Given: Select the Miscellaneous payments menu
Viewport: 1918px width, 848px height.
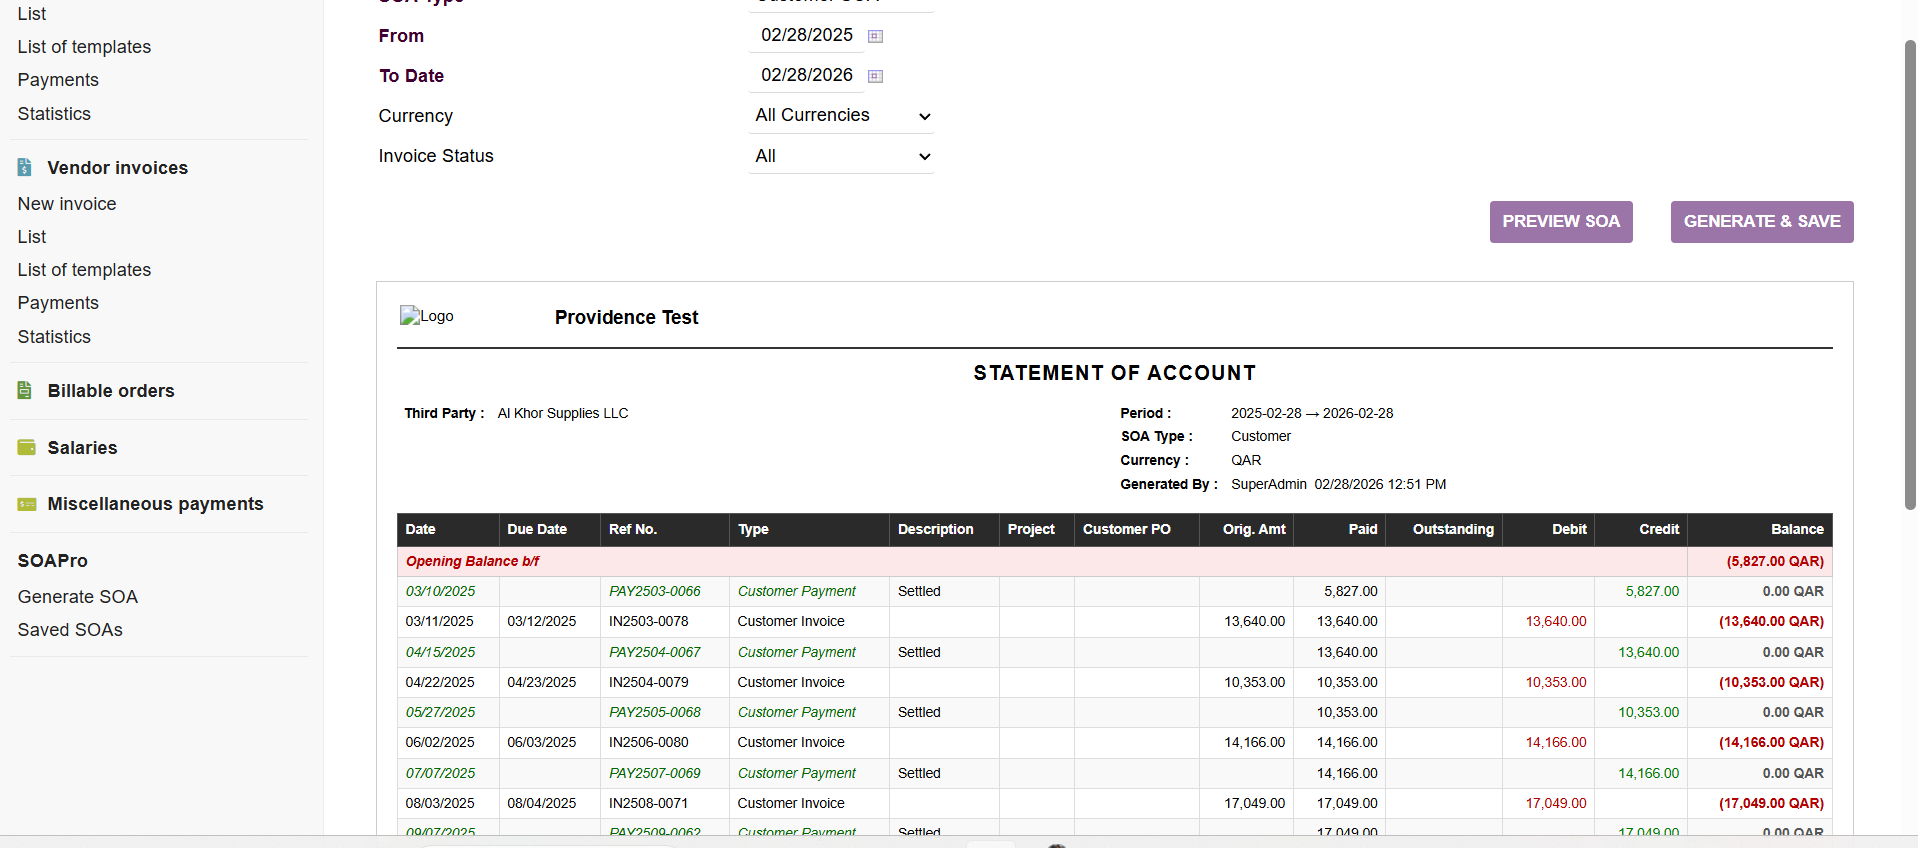Looking at the screenshot, I should pyautogui.click(x=155, y=504).
